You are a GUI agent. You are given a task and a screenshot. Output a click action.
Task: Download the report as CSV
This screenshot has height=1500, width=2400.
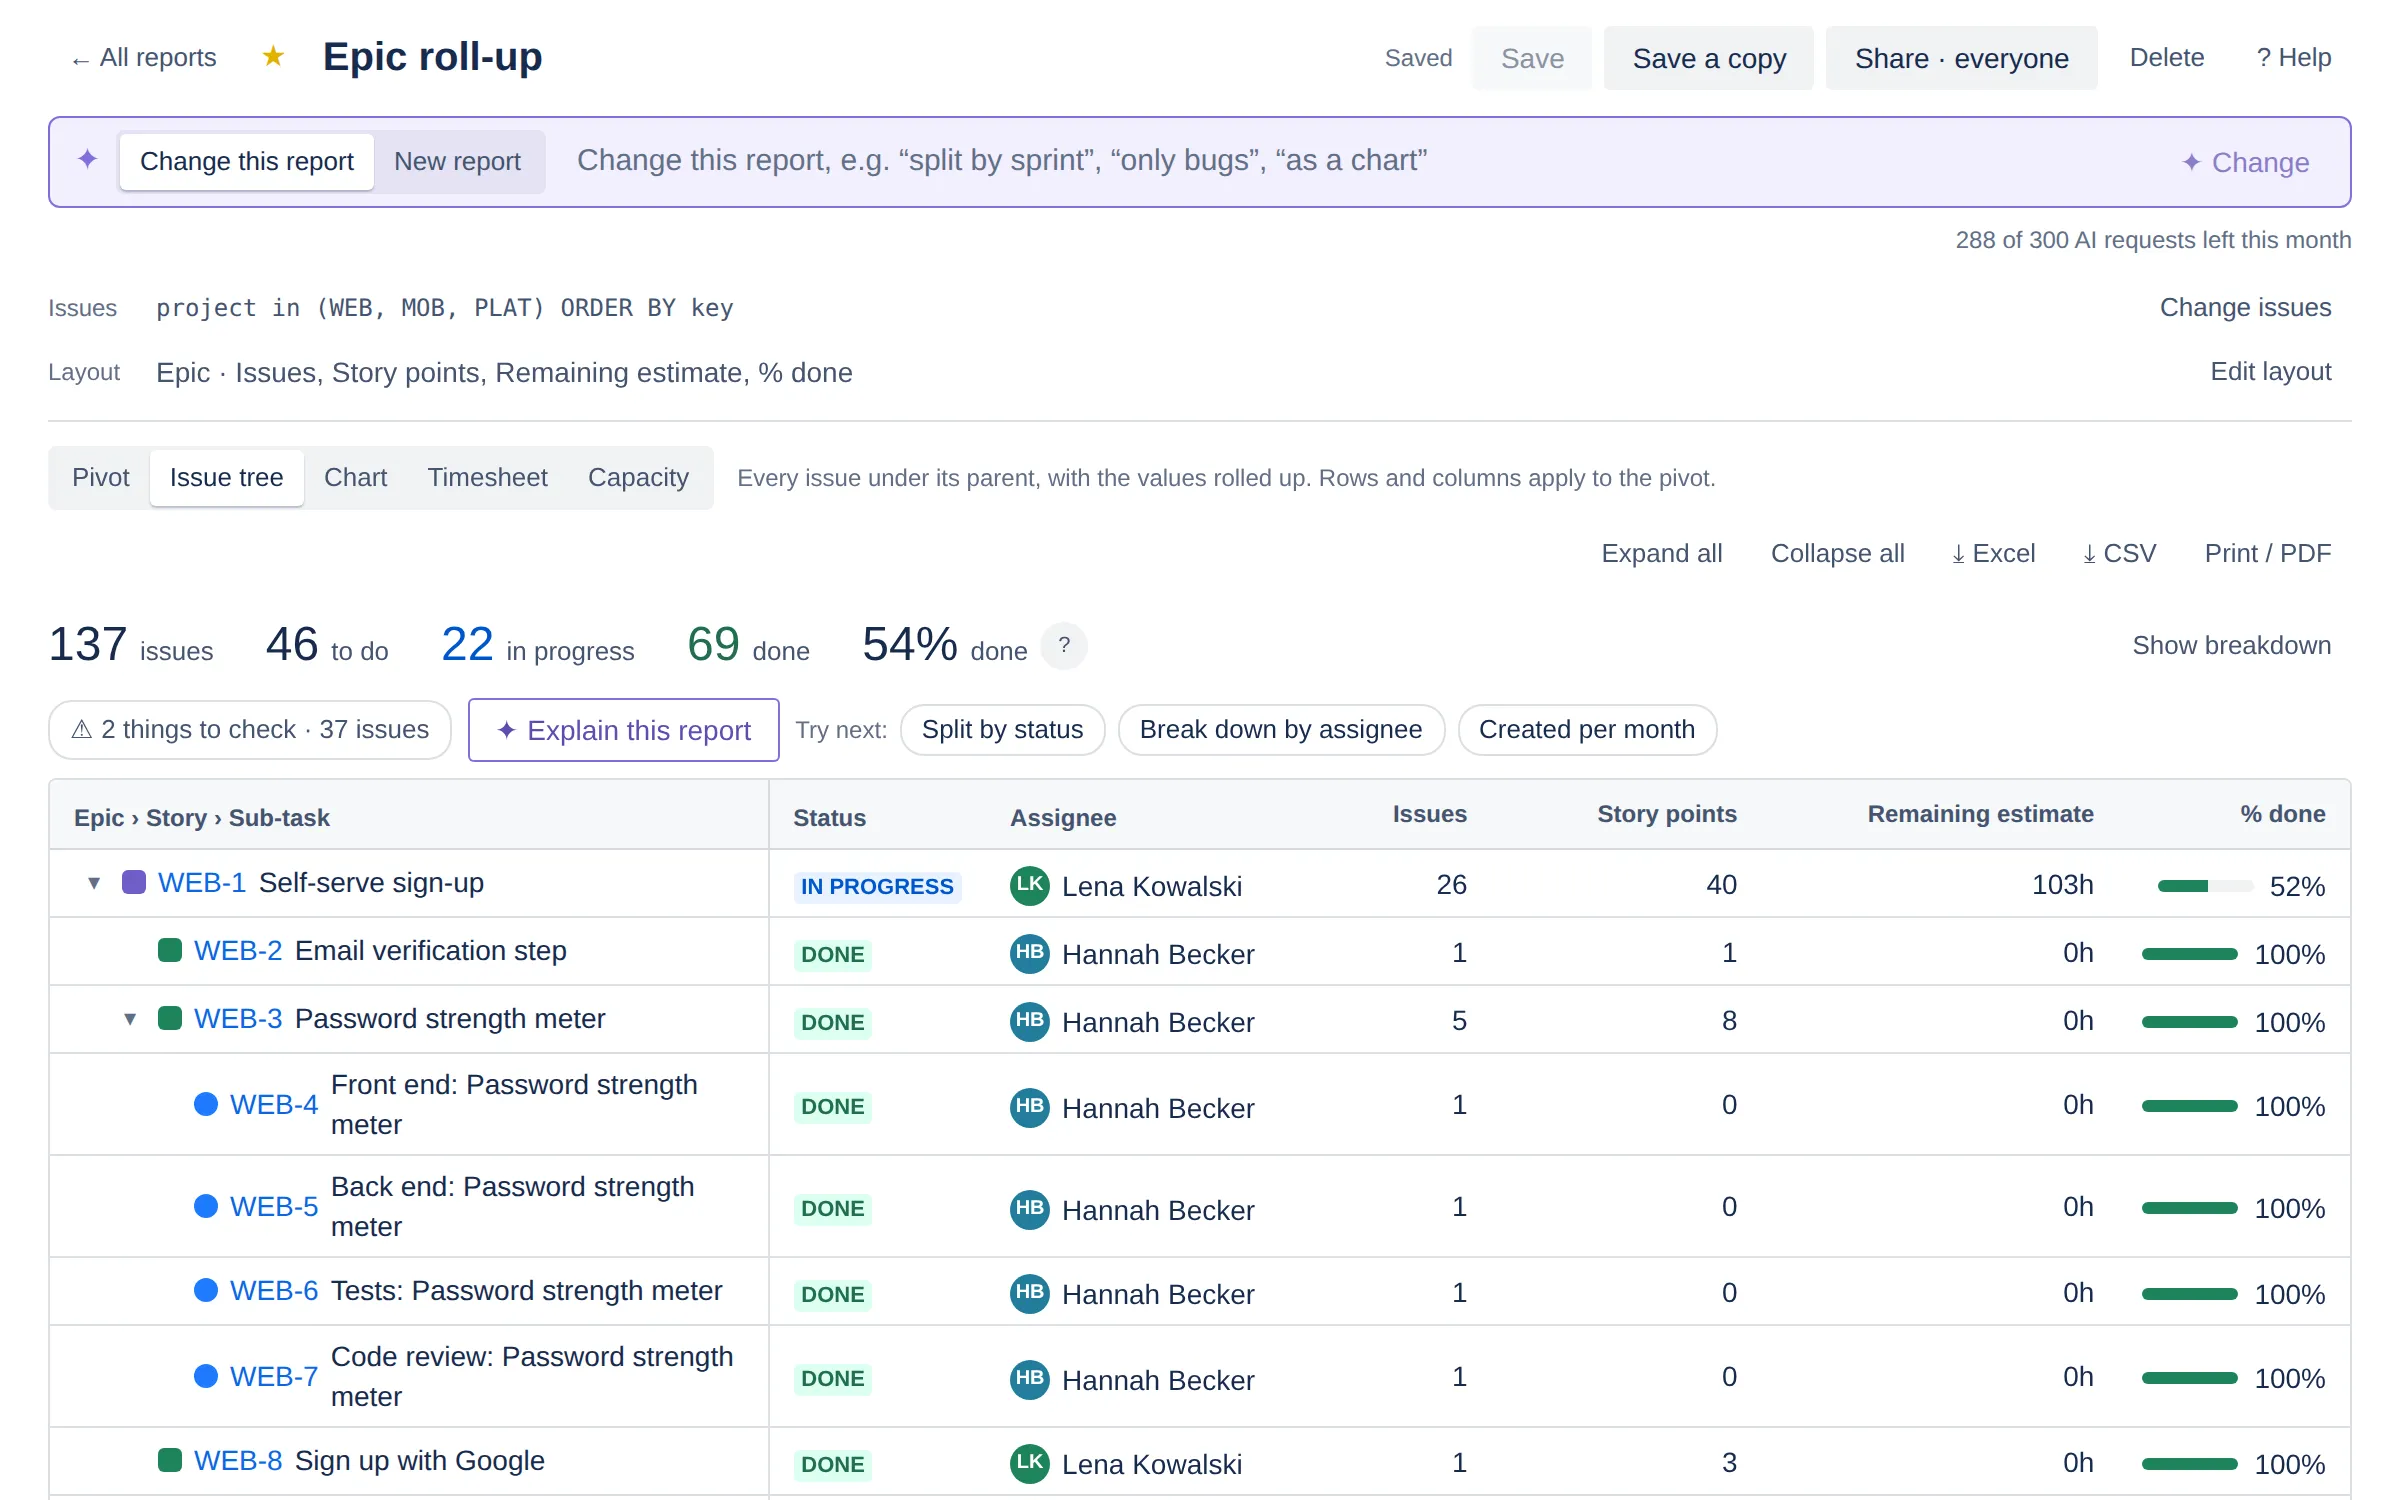[x=2119, y=553]
